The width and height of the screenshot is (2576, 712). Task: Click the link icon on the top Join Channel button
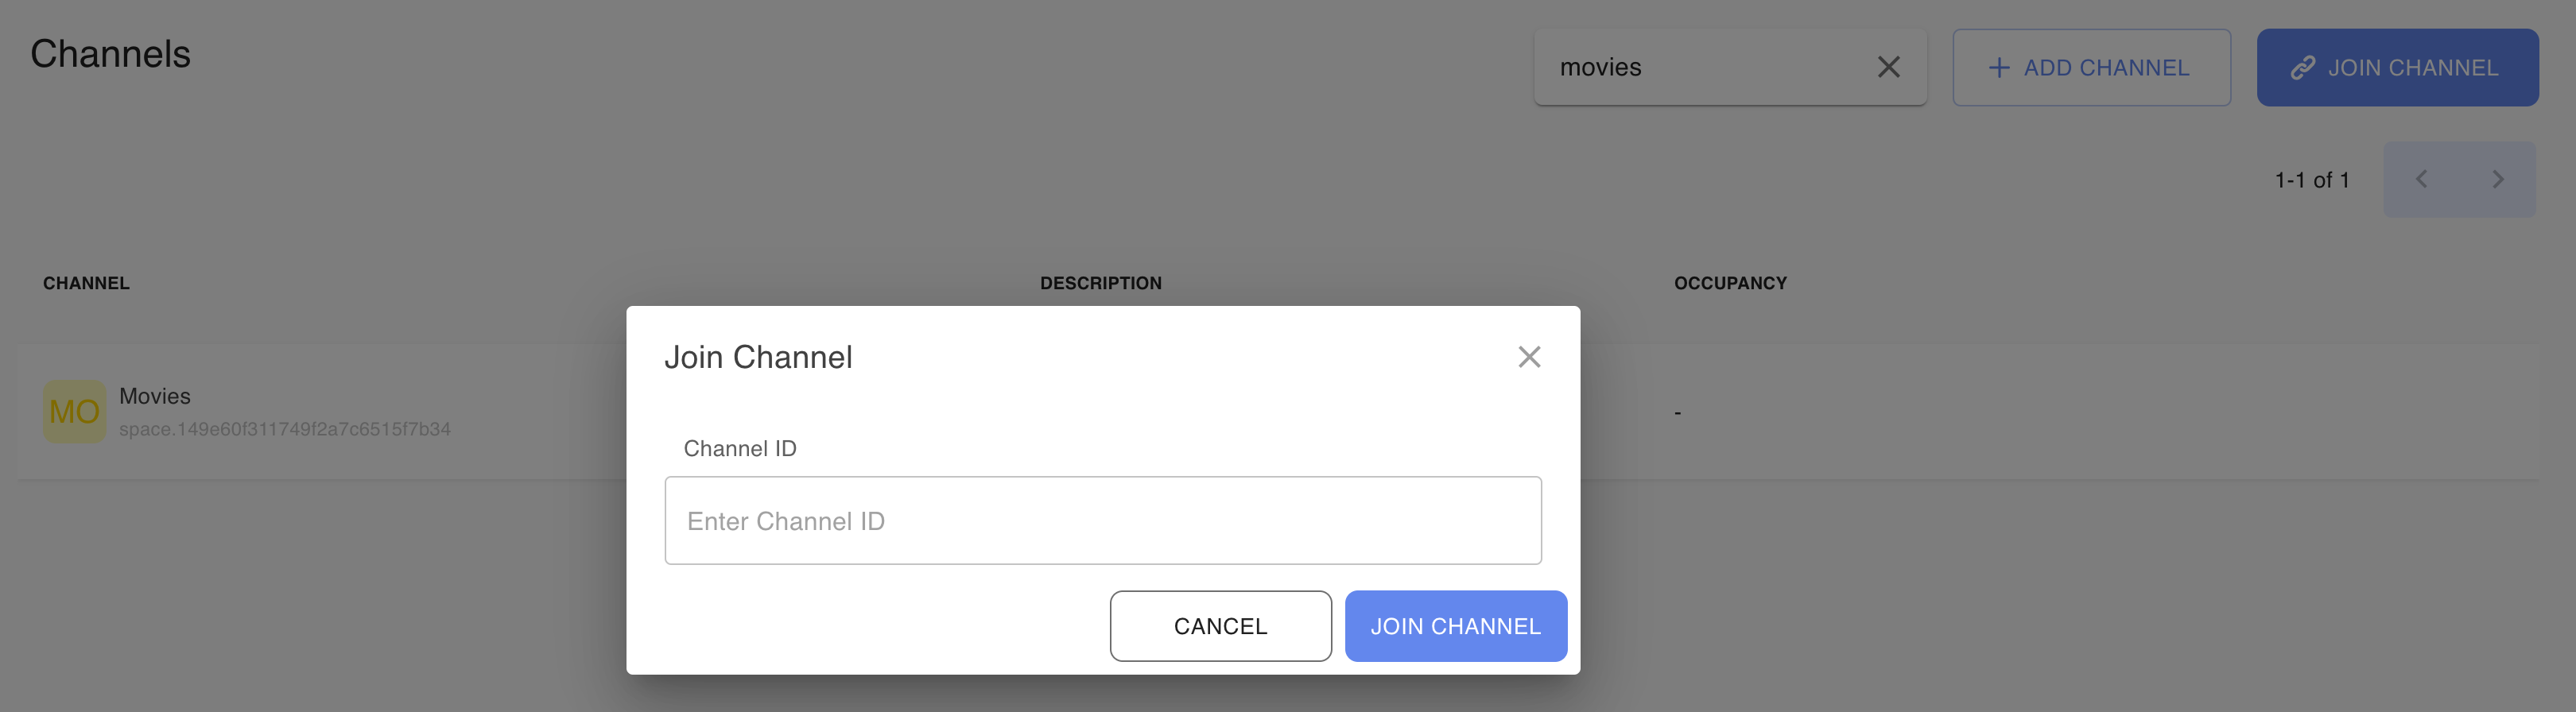2303,68
